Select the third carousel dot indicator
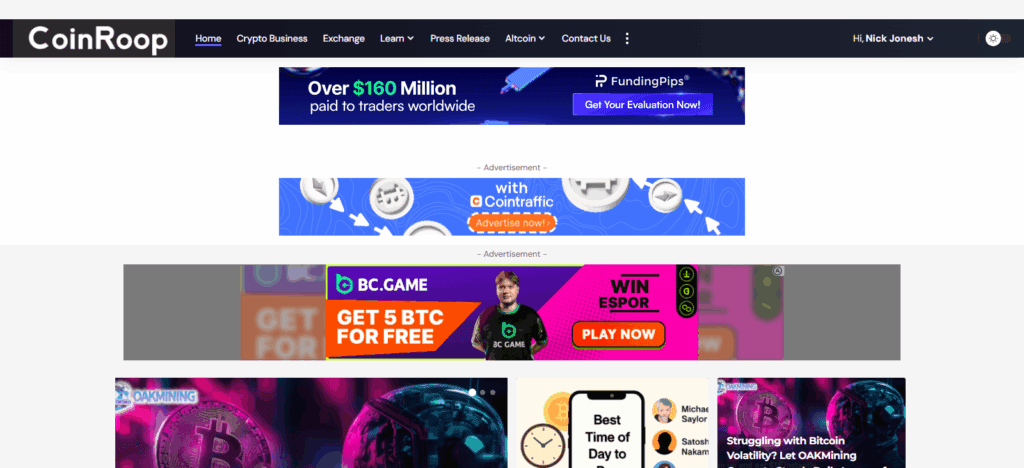1024x468 pixels. point(492,392)
